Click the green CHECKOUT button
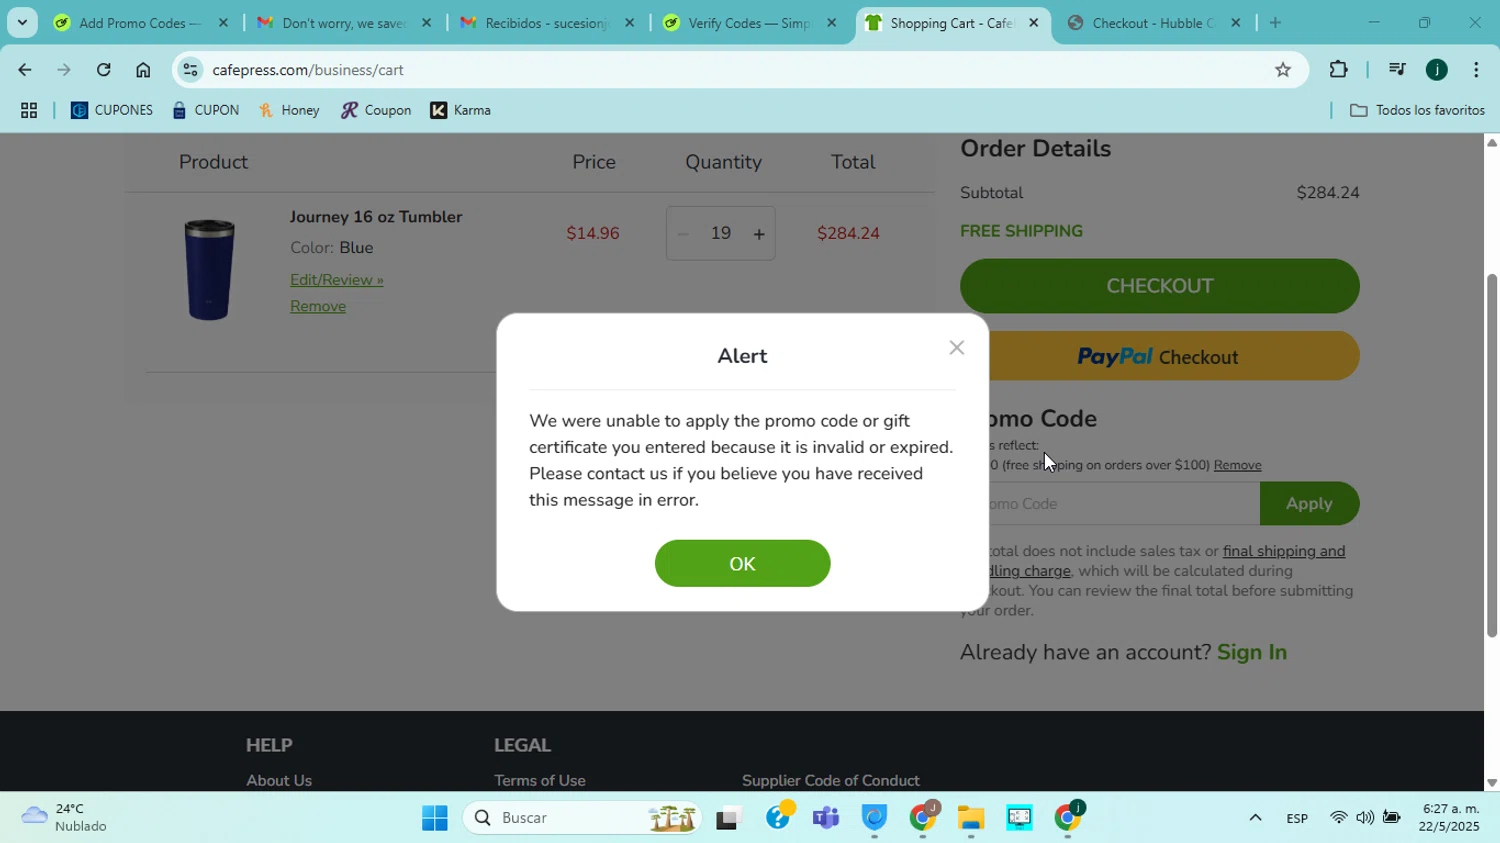Image resolution: width=1500 pixels, height=843 pixels. [1160, 286]
